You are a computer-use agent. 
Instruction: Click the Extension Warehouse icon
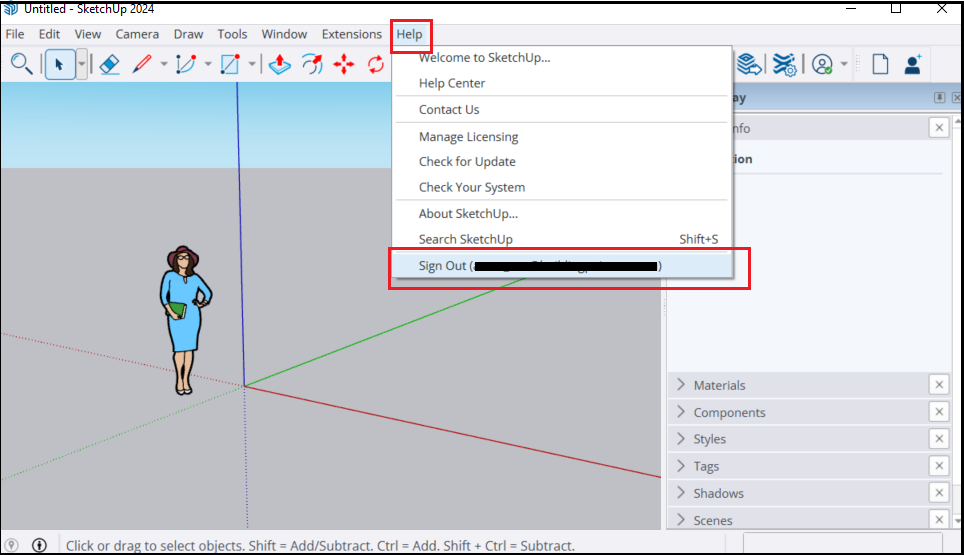point(749,64)
